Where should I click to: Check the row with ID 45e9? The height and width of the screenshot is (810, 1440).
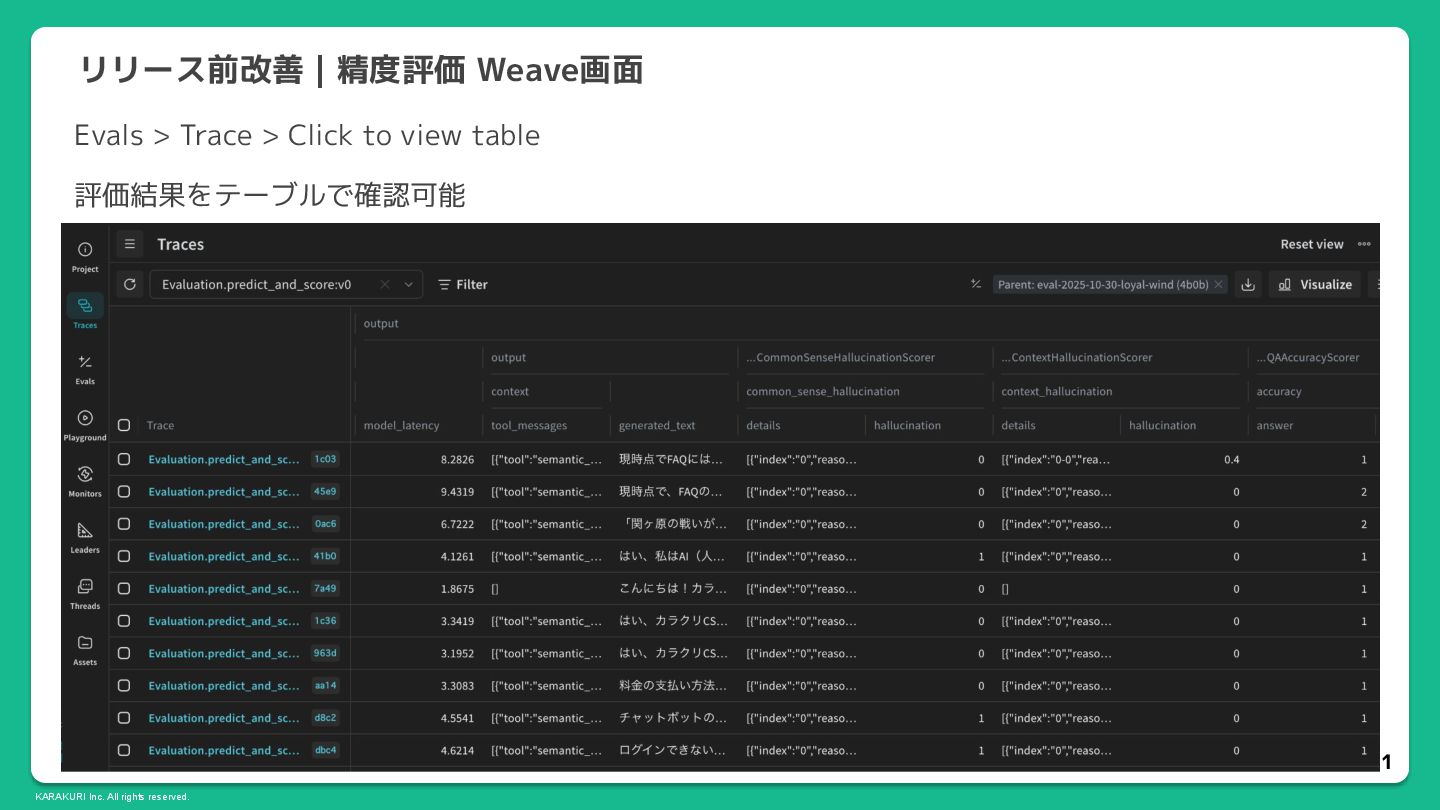(124, 491)
